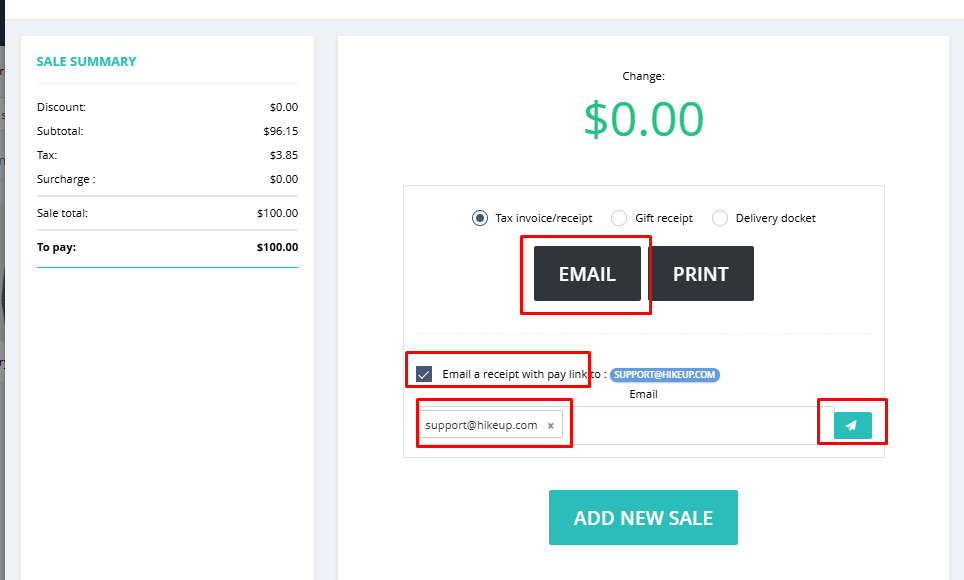Click the Subtotal $96.15 value
This screenshot has width=964, height=580.
280,131
